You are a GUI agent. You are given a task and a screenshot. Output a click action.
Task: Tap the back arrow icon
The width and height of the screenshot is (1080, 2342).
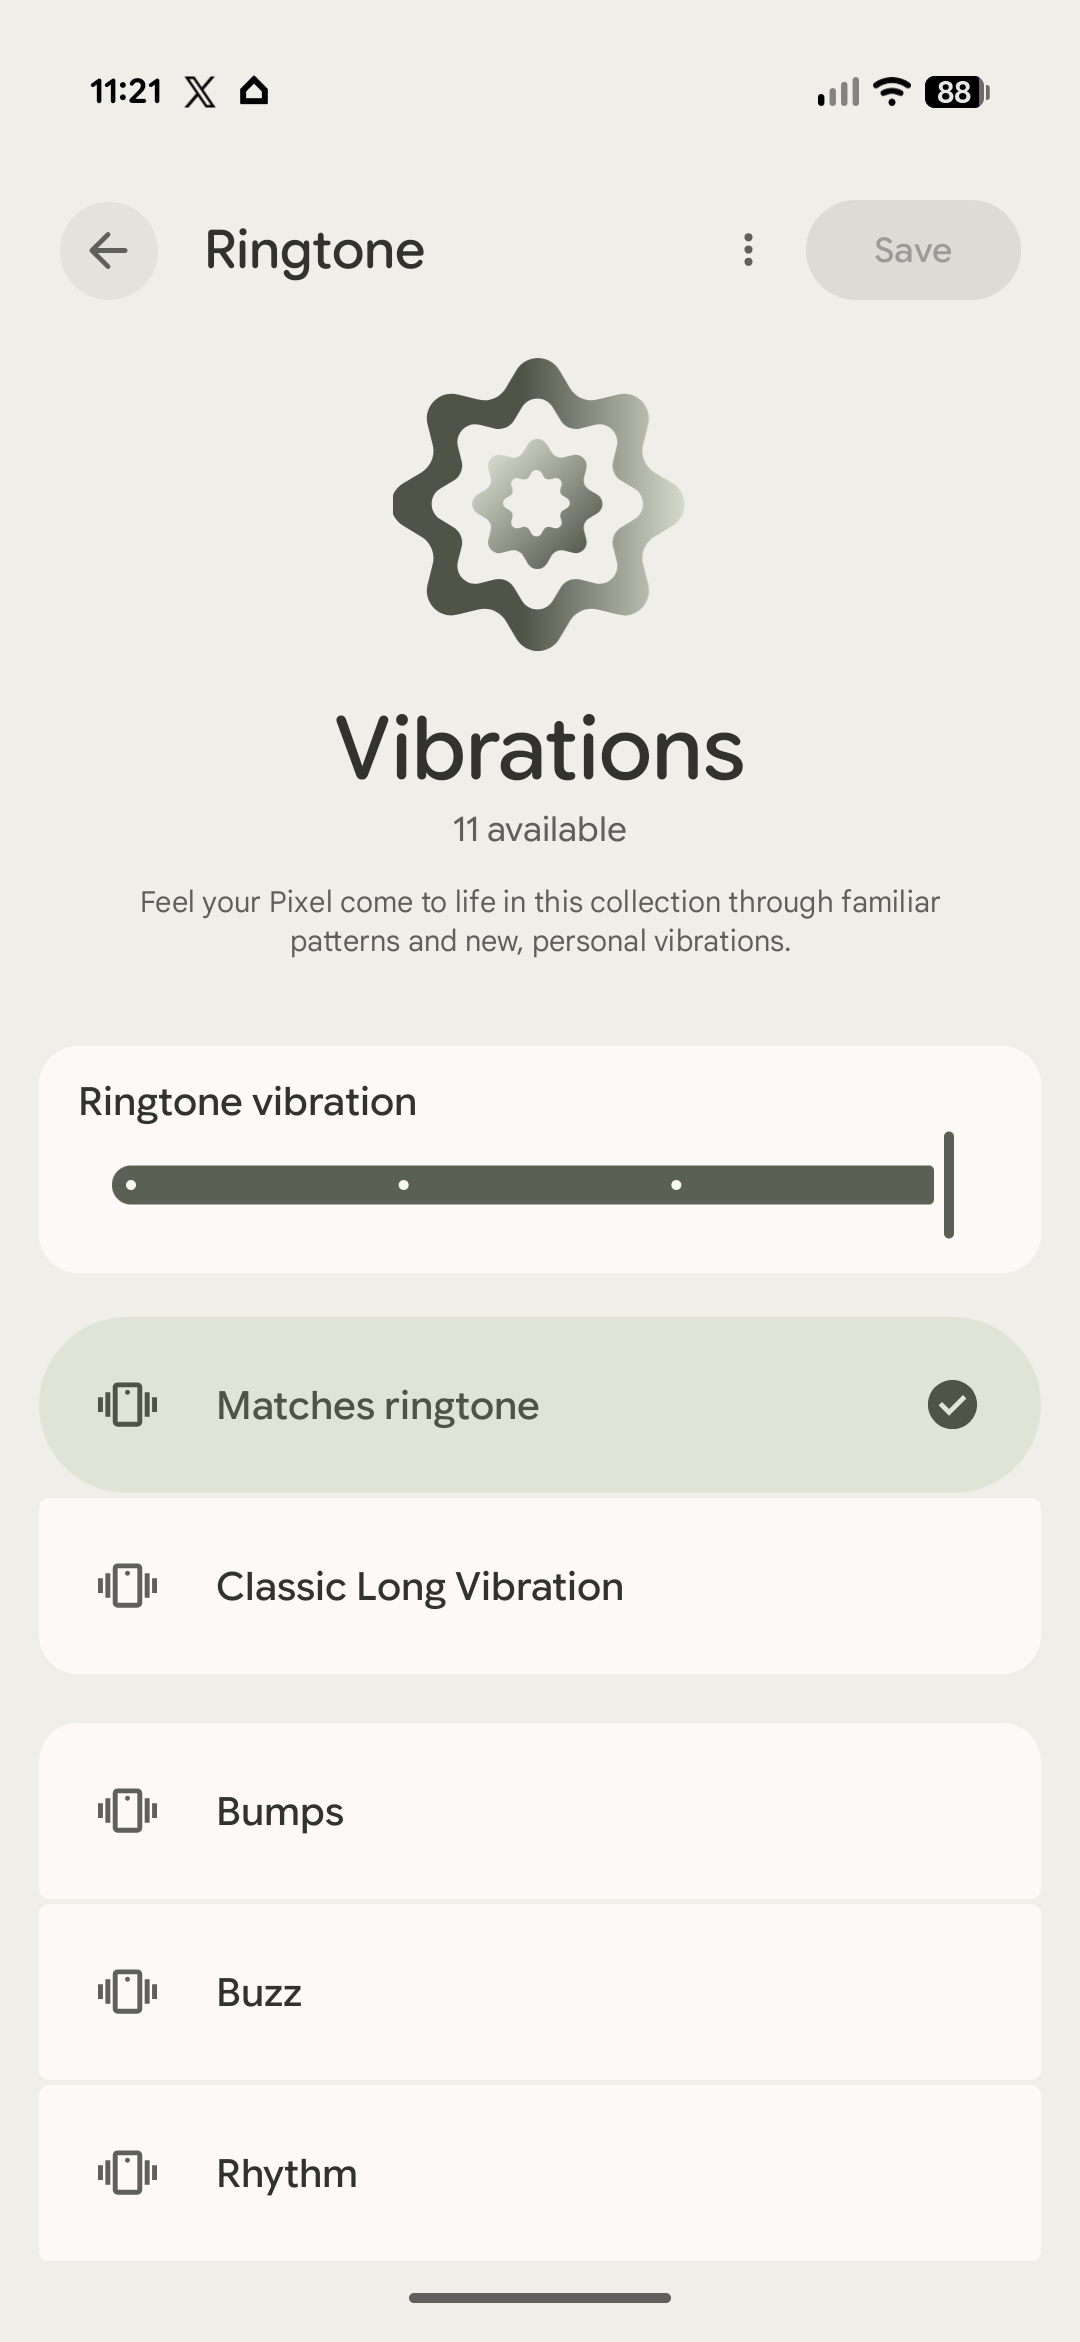coord(109,250)
